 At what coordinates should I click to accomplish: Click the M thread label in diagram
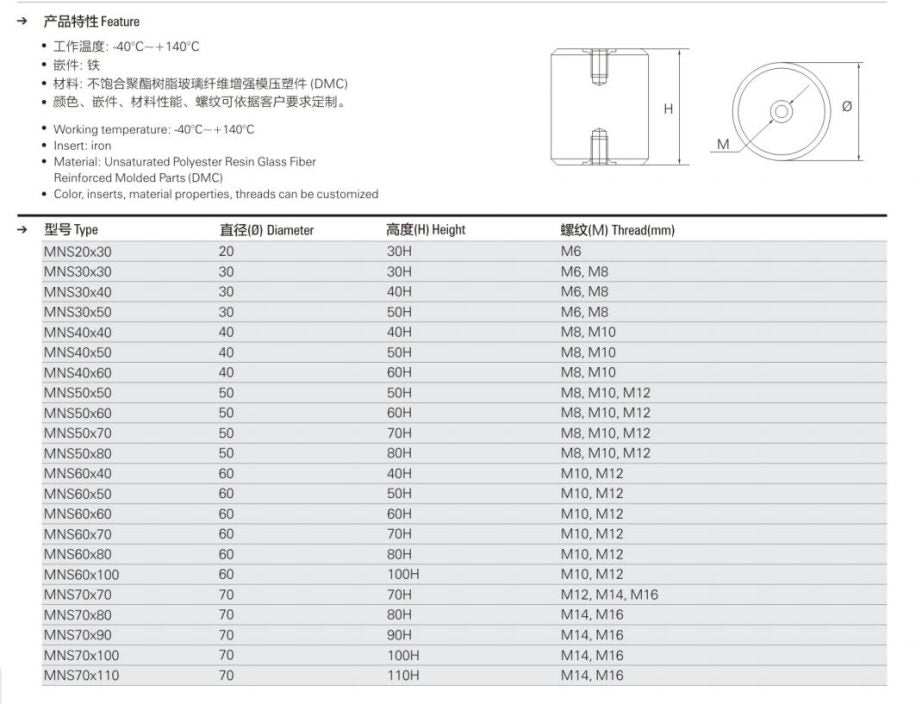pos(723,145)
